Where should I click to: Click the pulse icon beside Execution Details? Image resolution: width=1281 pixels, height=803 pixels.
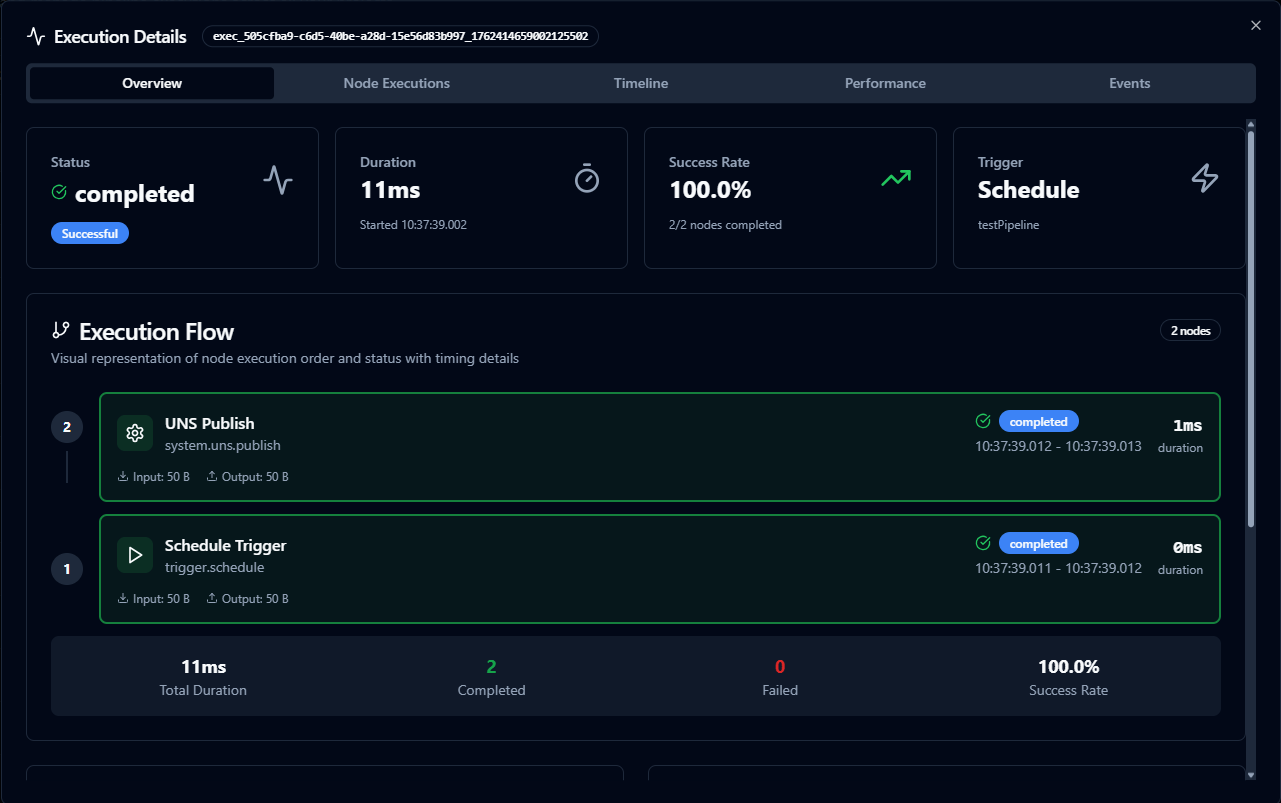coord(36,37)
